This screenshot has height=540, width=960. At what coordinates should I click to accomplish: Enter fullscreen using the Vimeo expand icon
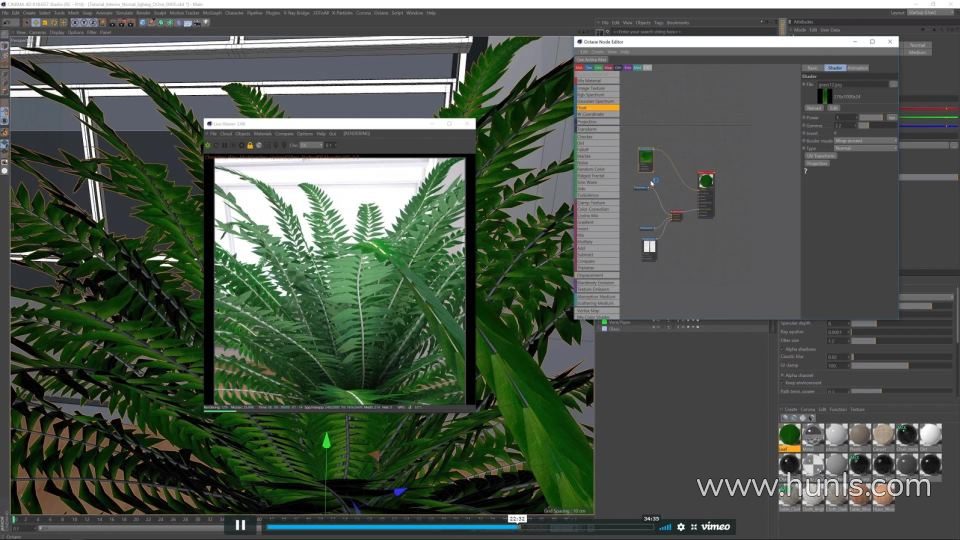click(x=694, y=527)
